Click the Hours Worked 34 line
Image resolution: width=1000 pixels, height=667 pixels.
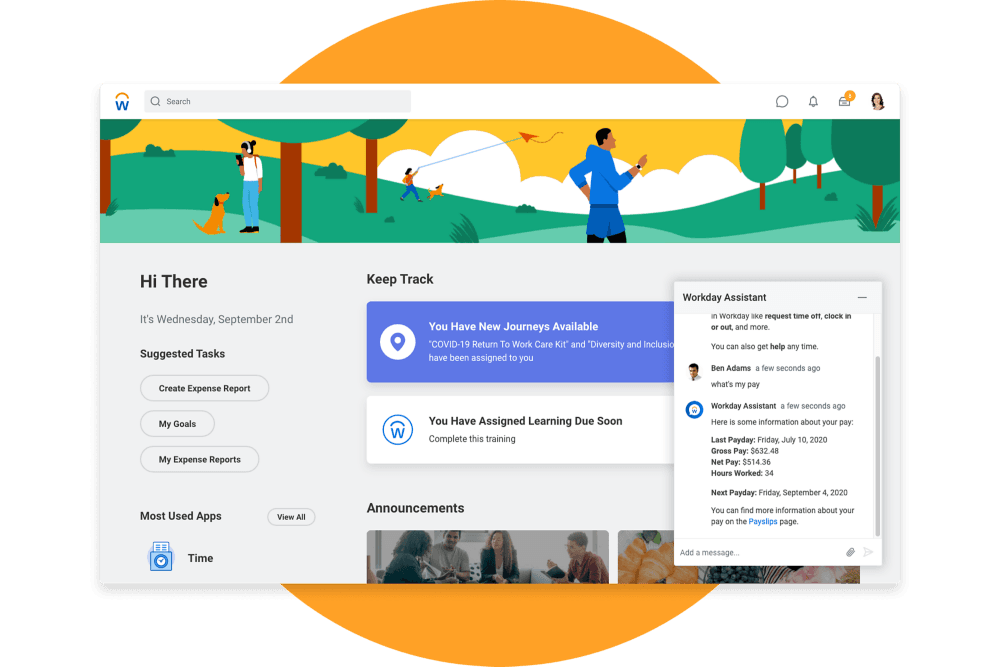click(x=742, y=474)
